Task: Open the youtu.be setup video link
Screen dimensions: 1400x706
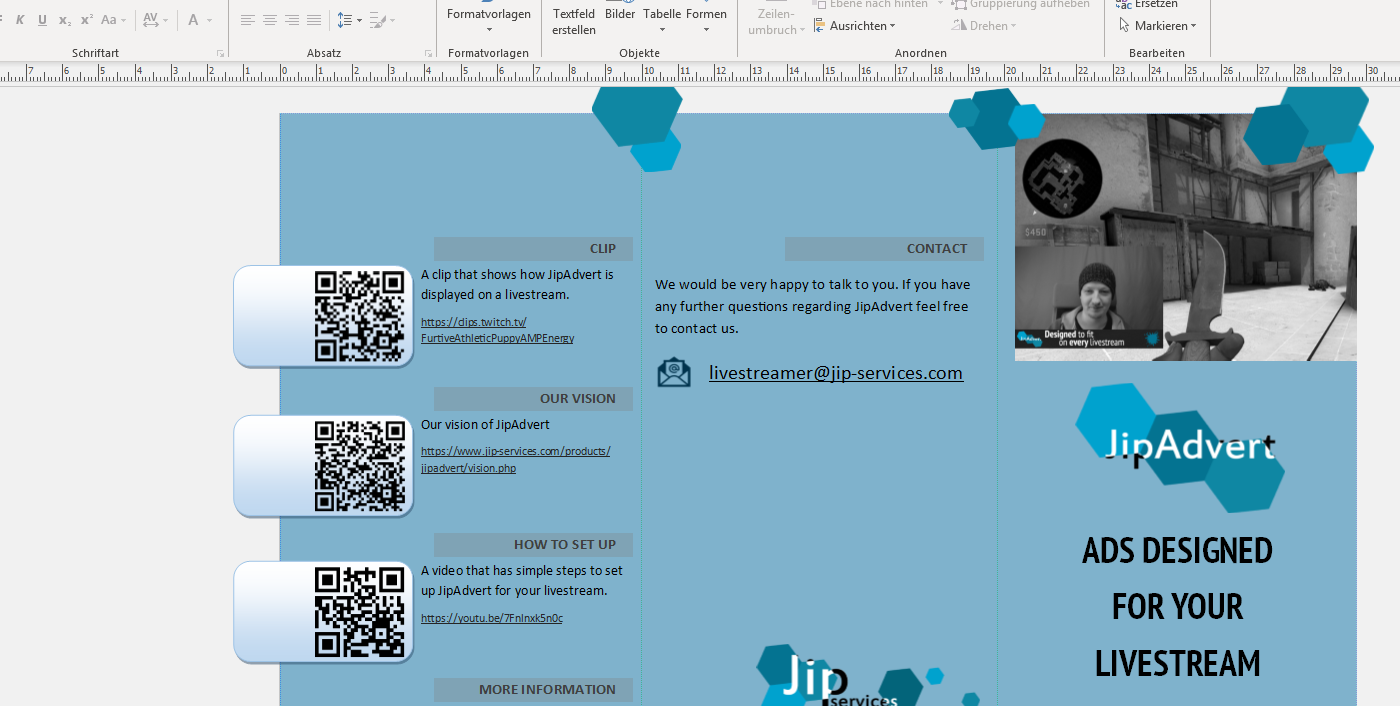Action: tap(491, 618)
